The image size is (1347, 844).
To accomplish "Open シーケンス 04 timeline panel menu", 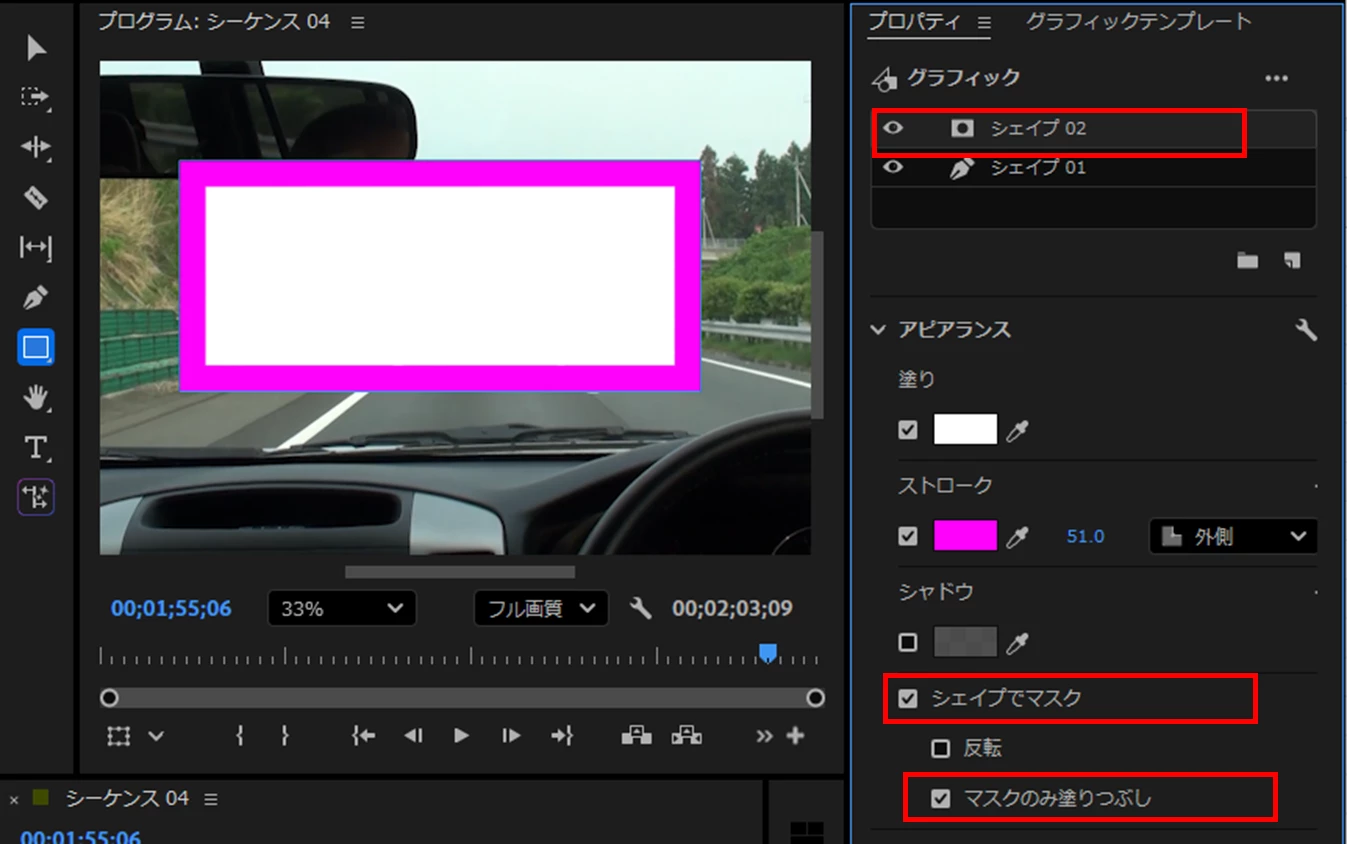I will tap(211, 799).
